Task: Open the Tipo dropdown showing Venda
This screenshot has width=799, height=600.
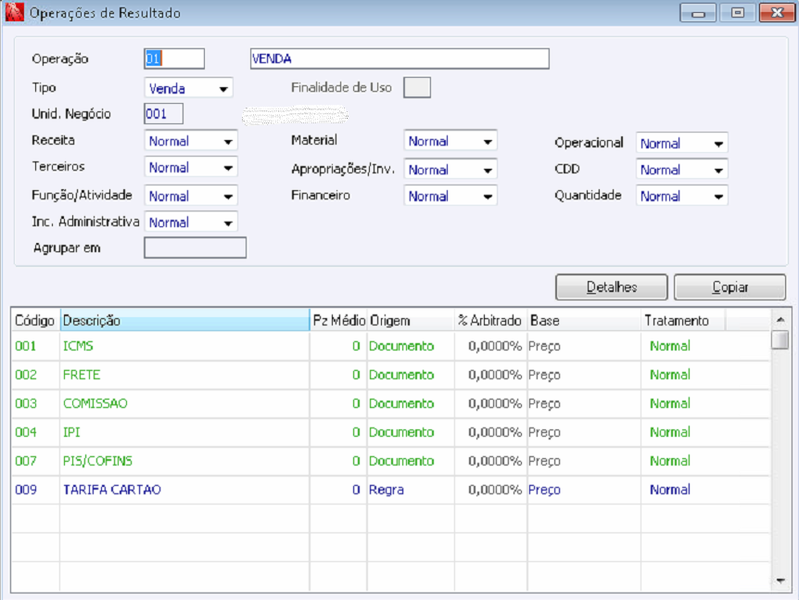Action: pos(189,88)
